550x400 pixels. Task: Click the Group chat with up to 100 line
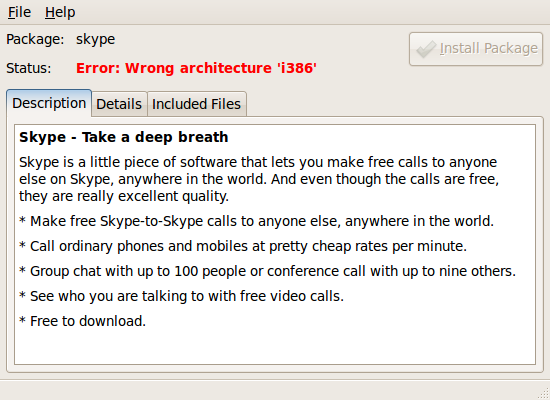[267, 271]
